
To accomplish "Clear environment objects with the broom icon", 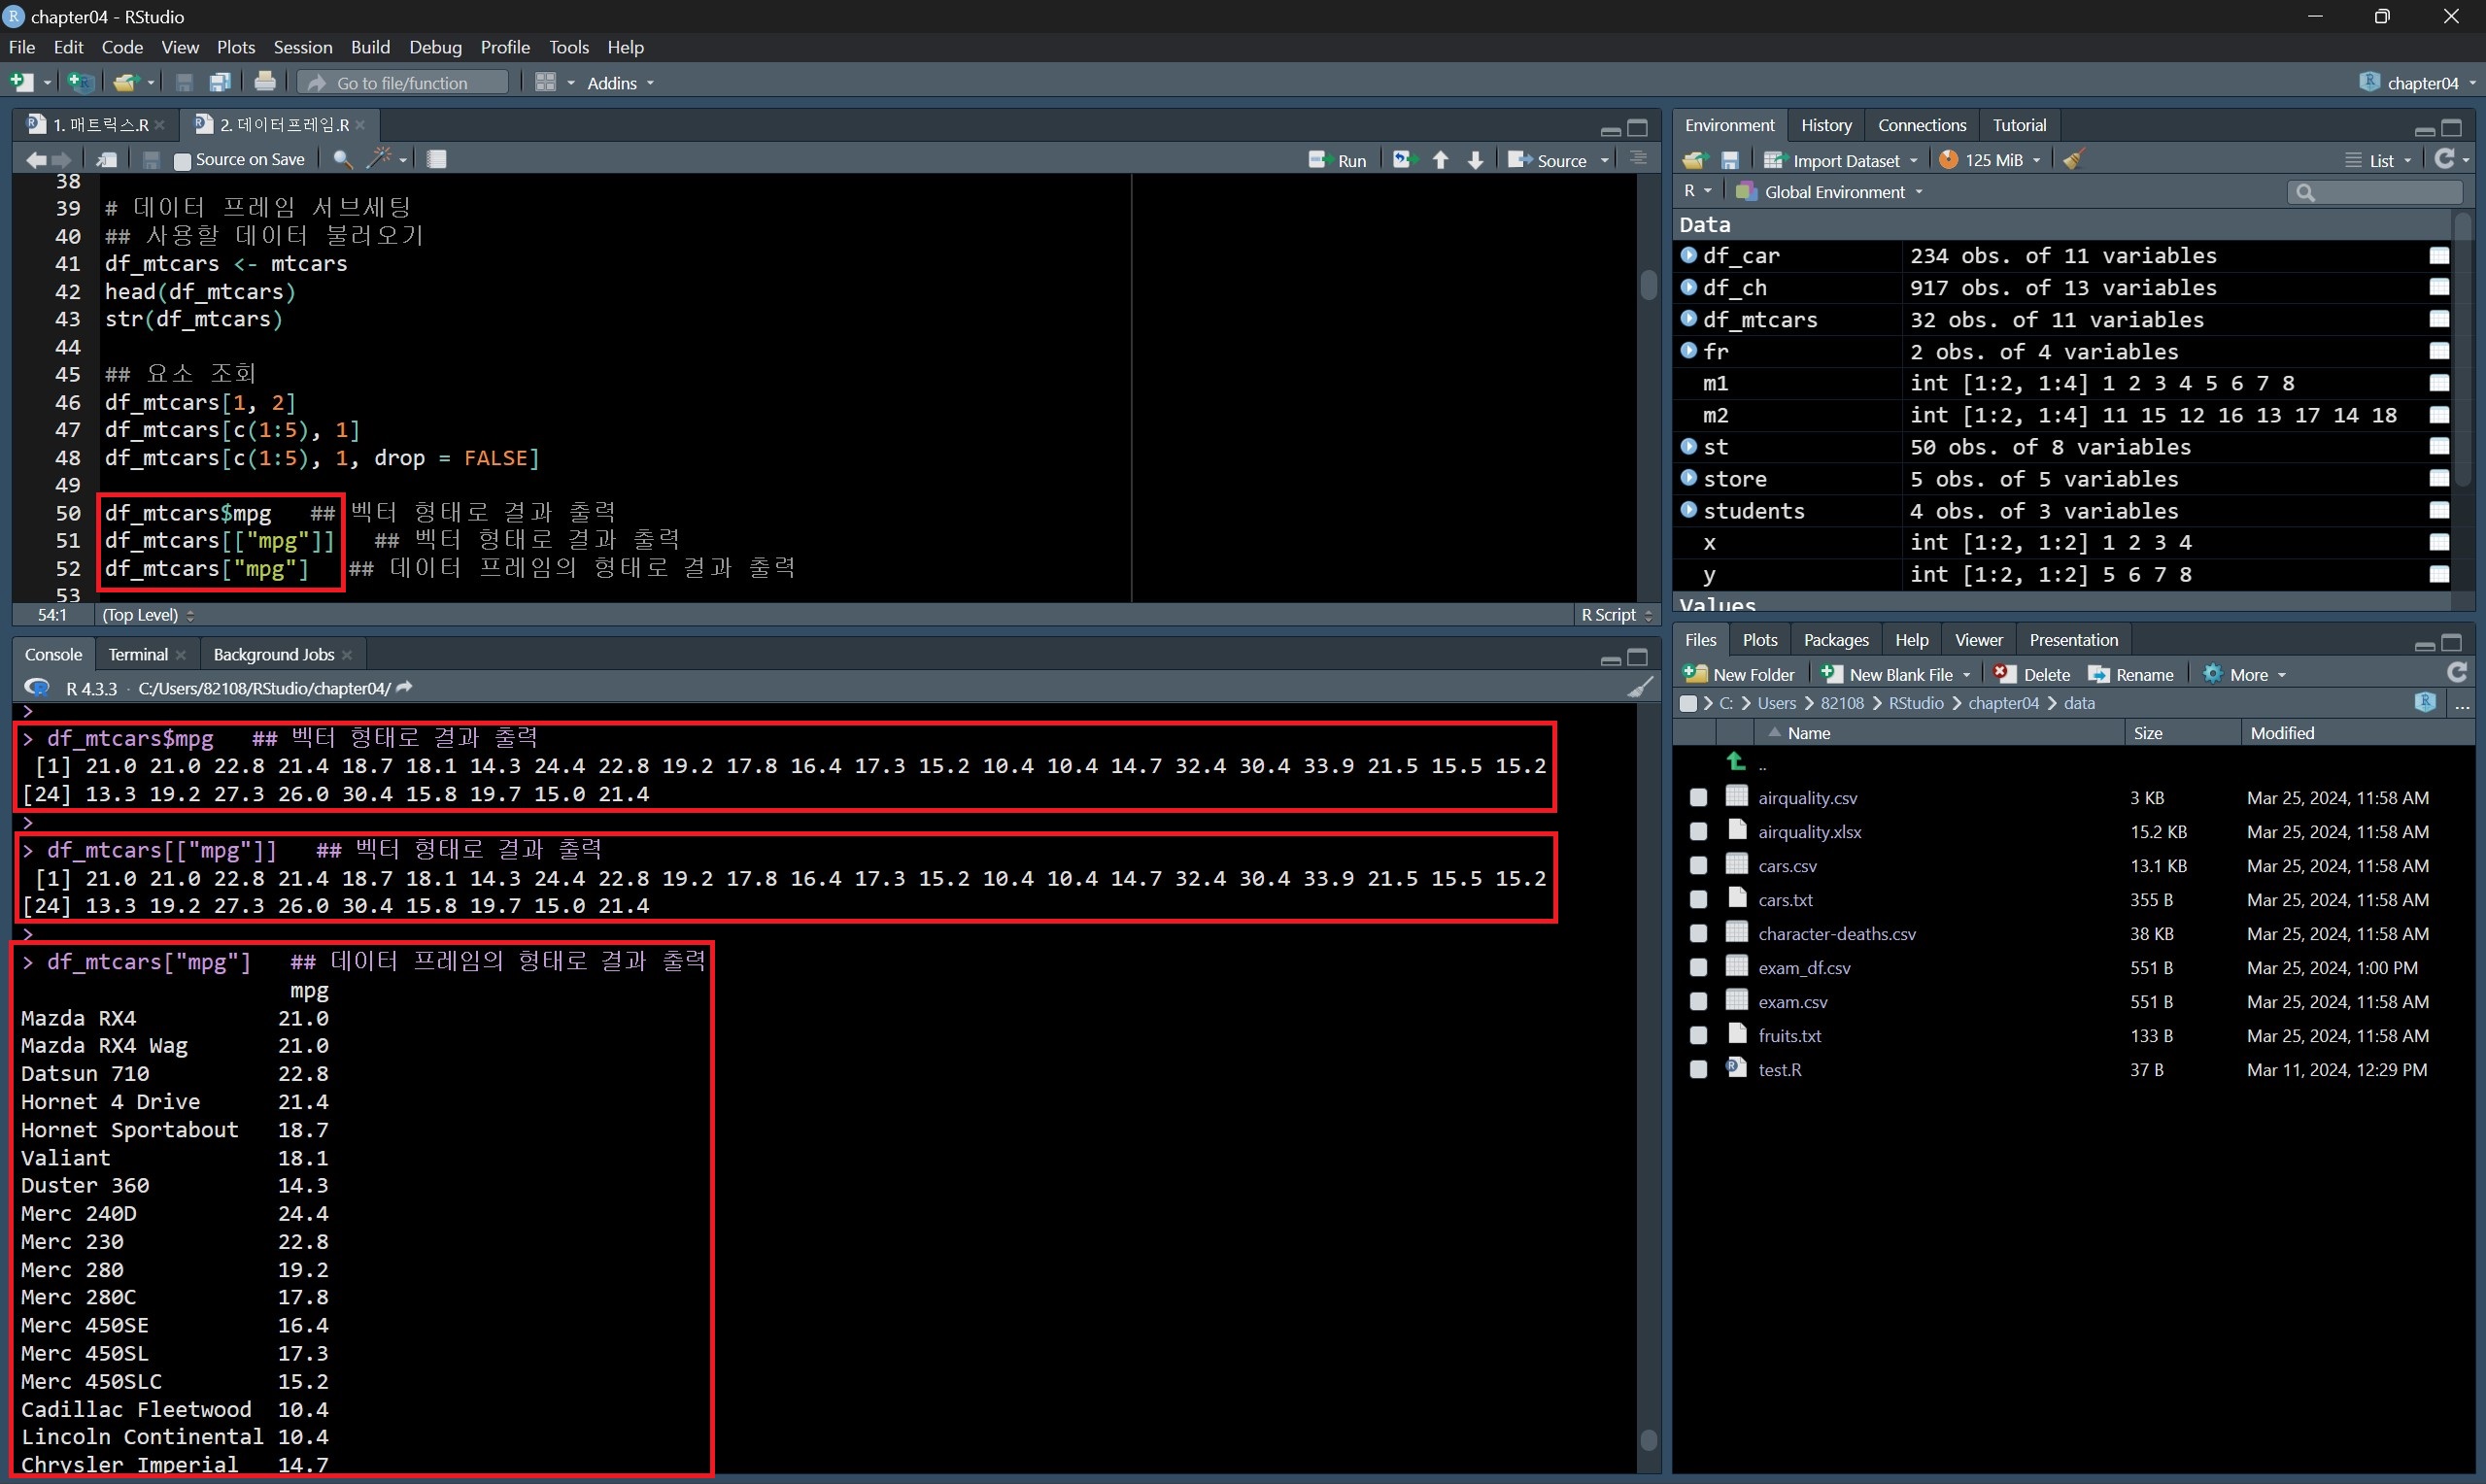I will pos(2073,160).
